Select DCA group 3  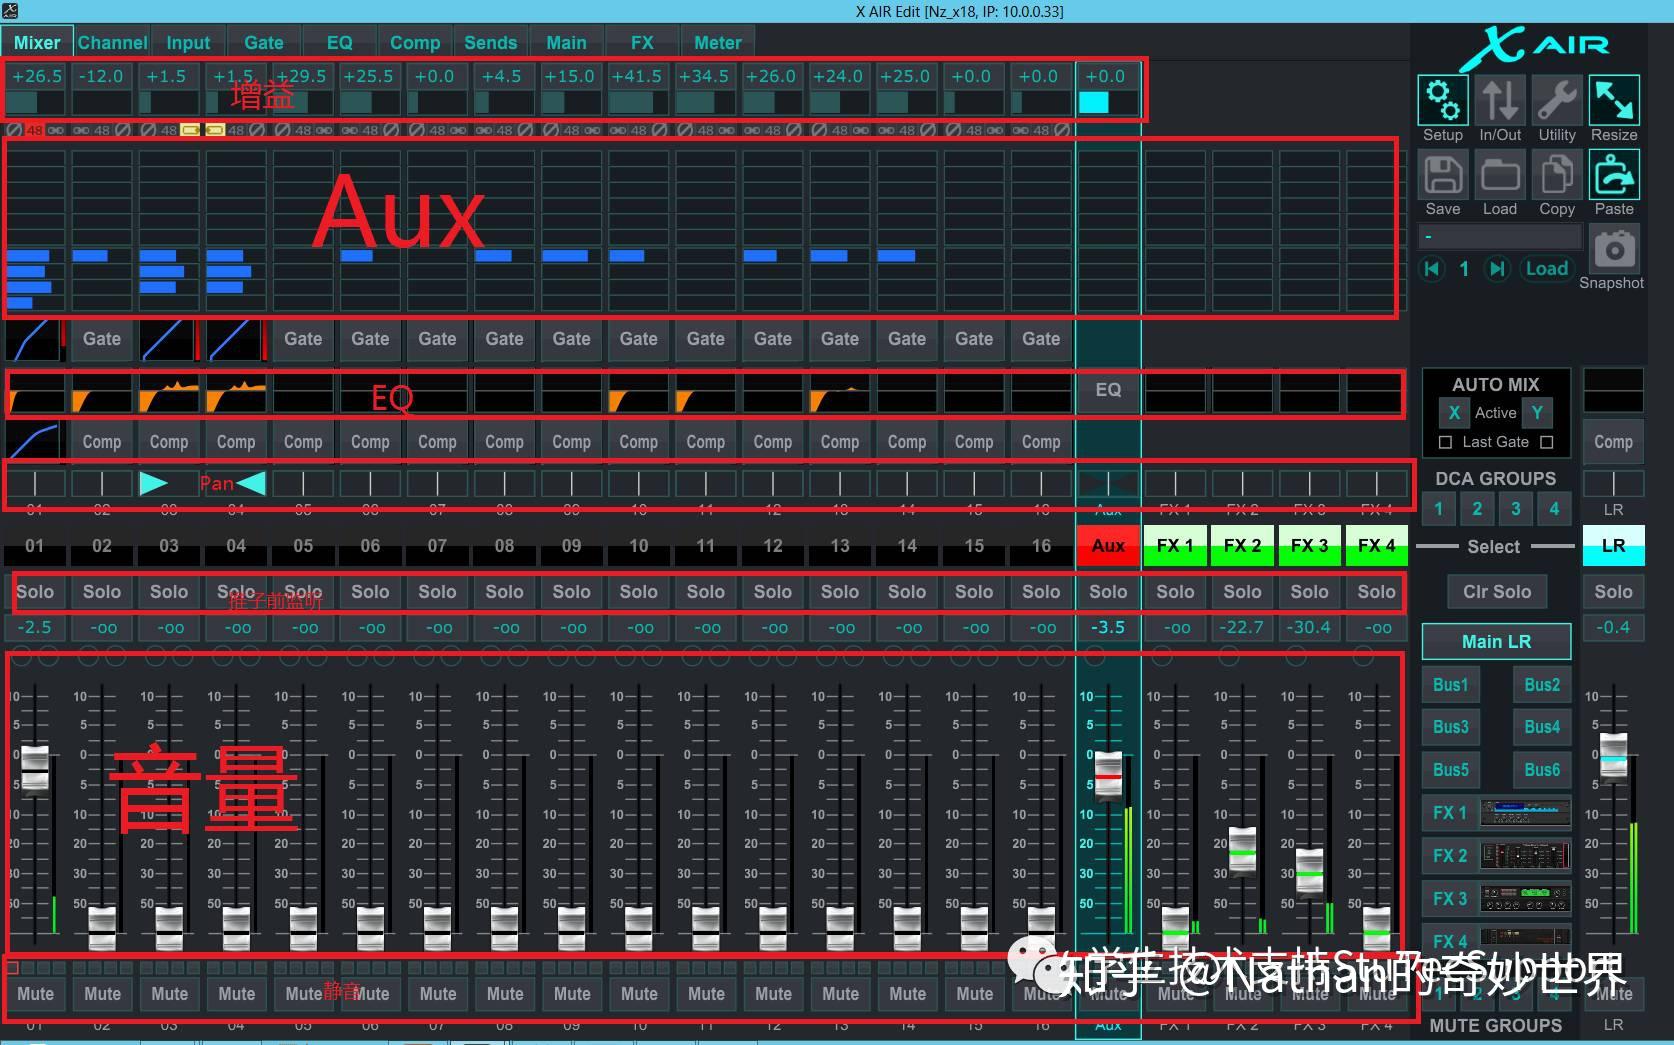(x=1515, y=509)
